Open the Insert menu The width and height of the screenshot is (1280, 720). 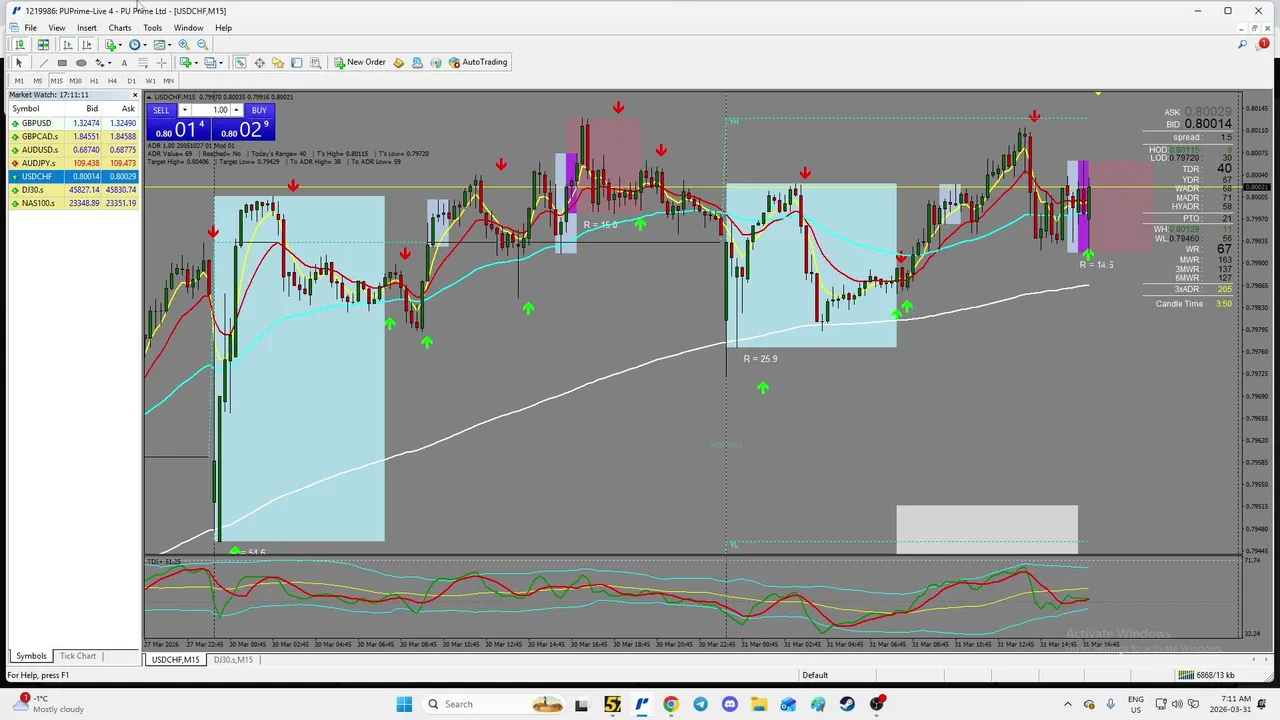point(87,28)
